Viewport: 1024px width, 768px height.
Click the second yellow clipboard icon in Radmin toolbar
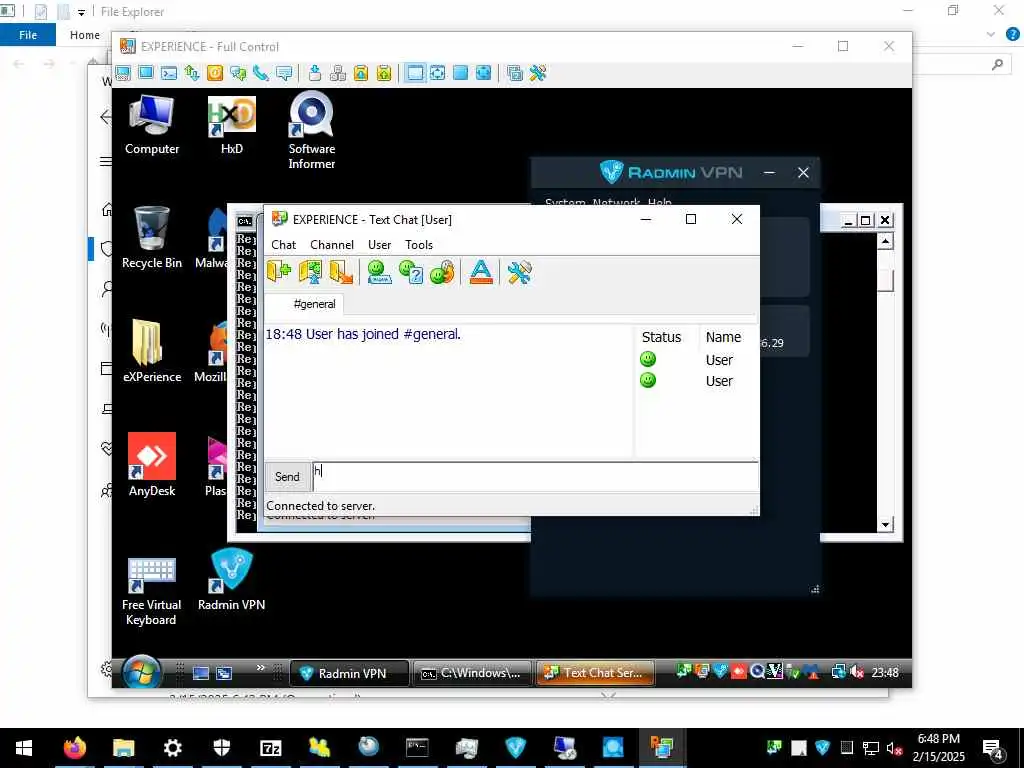tap(384, 73)
